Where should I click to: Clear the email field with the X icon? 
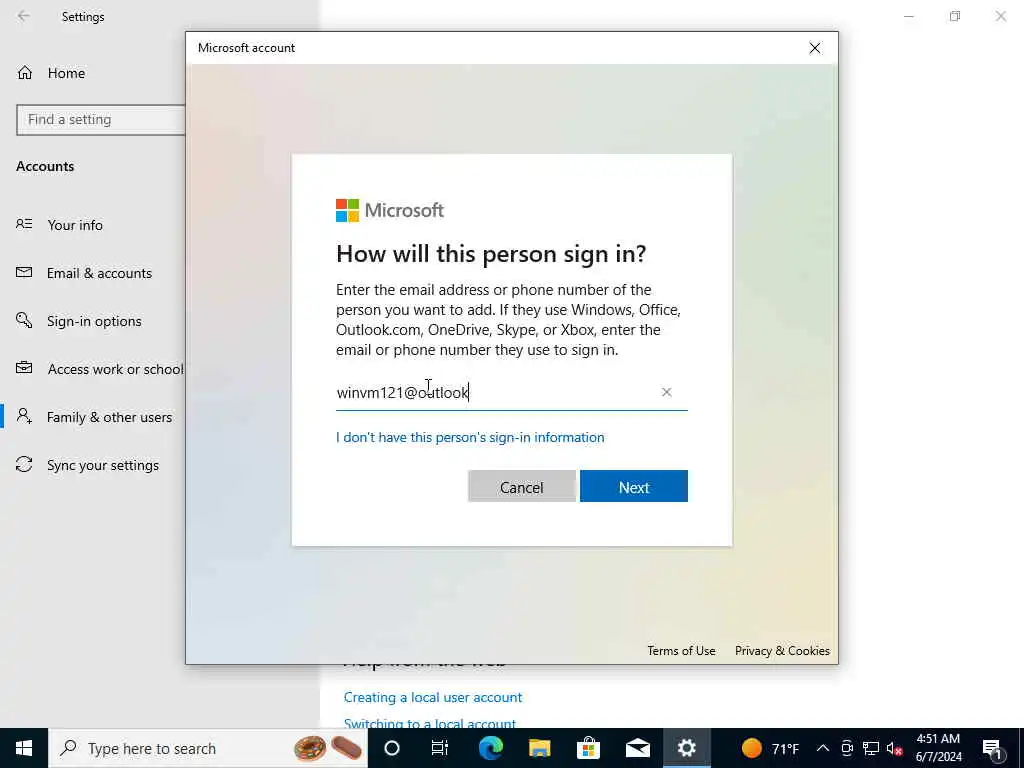(666, 392)
